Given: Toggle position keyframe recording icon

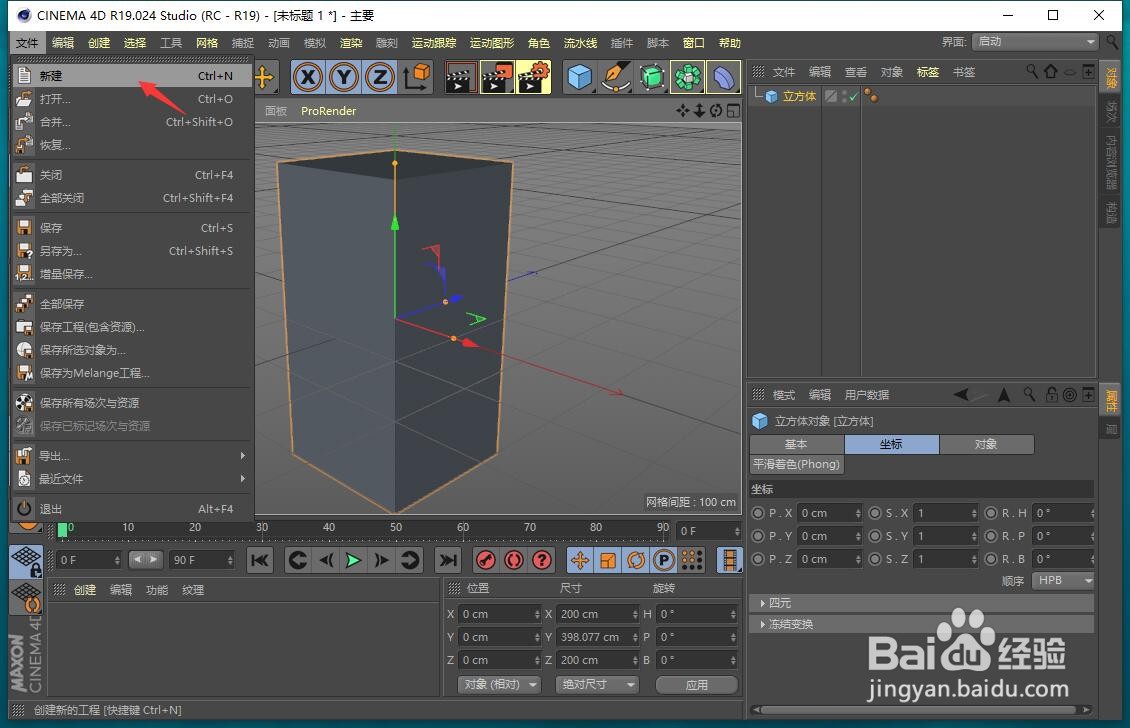Looking at the screenshot, I should point(580,560).
